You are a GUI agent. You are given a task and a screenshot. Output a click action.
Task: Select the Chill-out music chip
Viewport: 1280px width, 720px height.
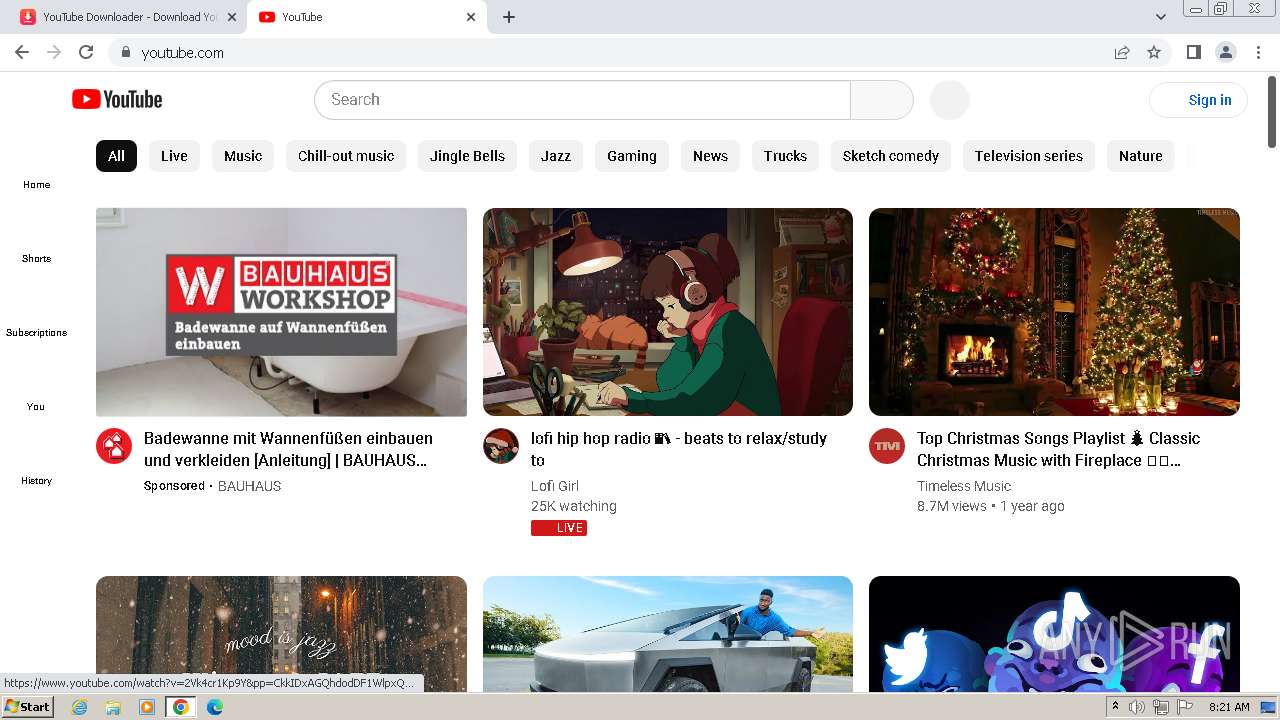click(x=346, y=156)
